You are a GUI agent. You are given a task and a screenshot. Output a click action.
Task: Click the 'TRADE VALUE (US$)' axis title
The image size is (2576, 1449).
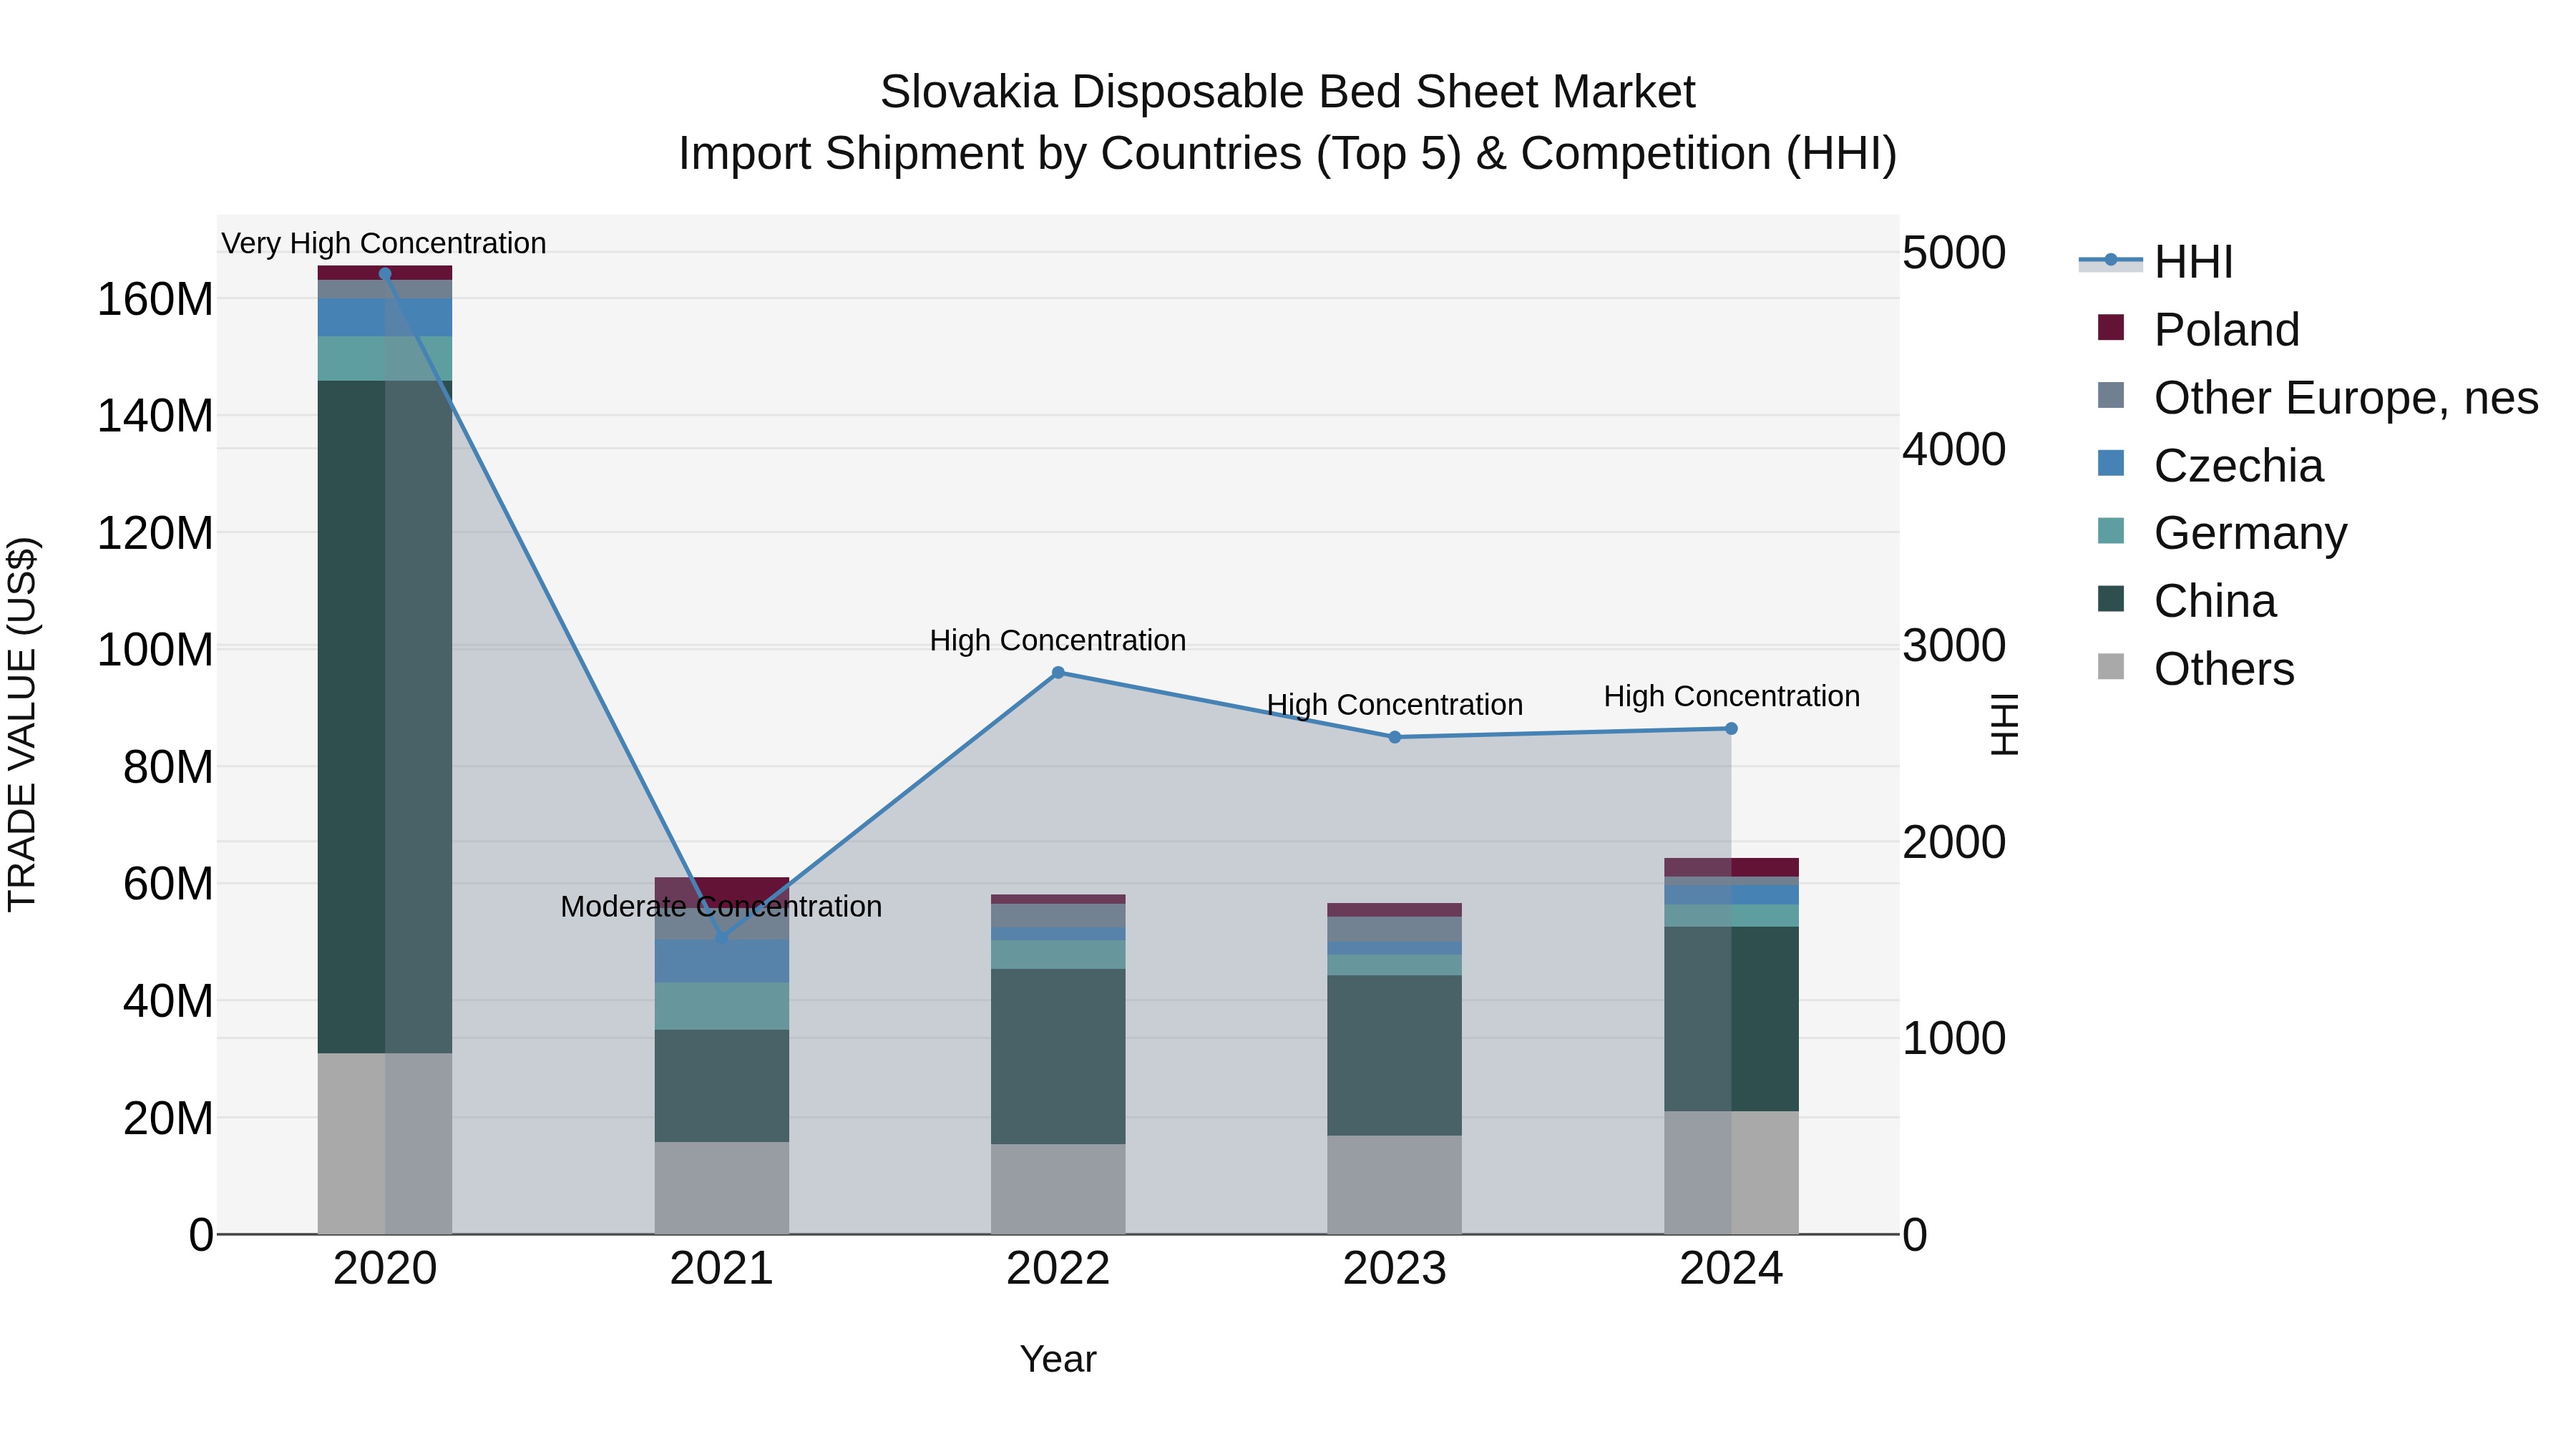(22, 724)
